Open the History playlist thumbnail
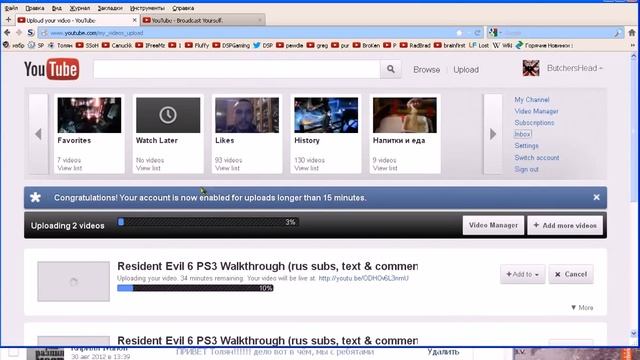Viewport: 640px width, 360px height. tap(326, 115)
